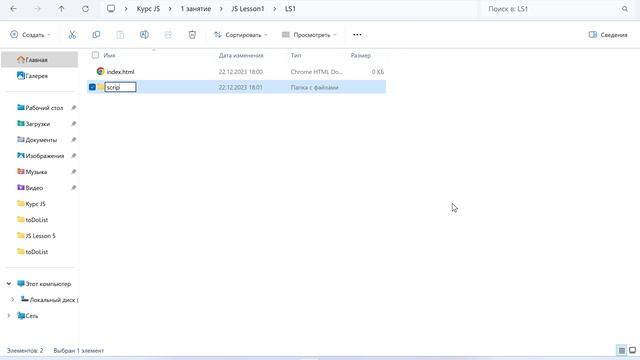Select Этот компьютер in the sidebar
Viewport: 640px width, 360px height.
[x=48, y=284]
